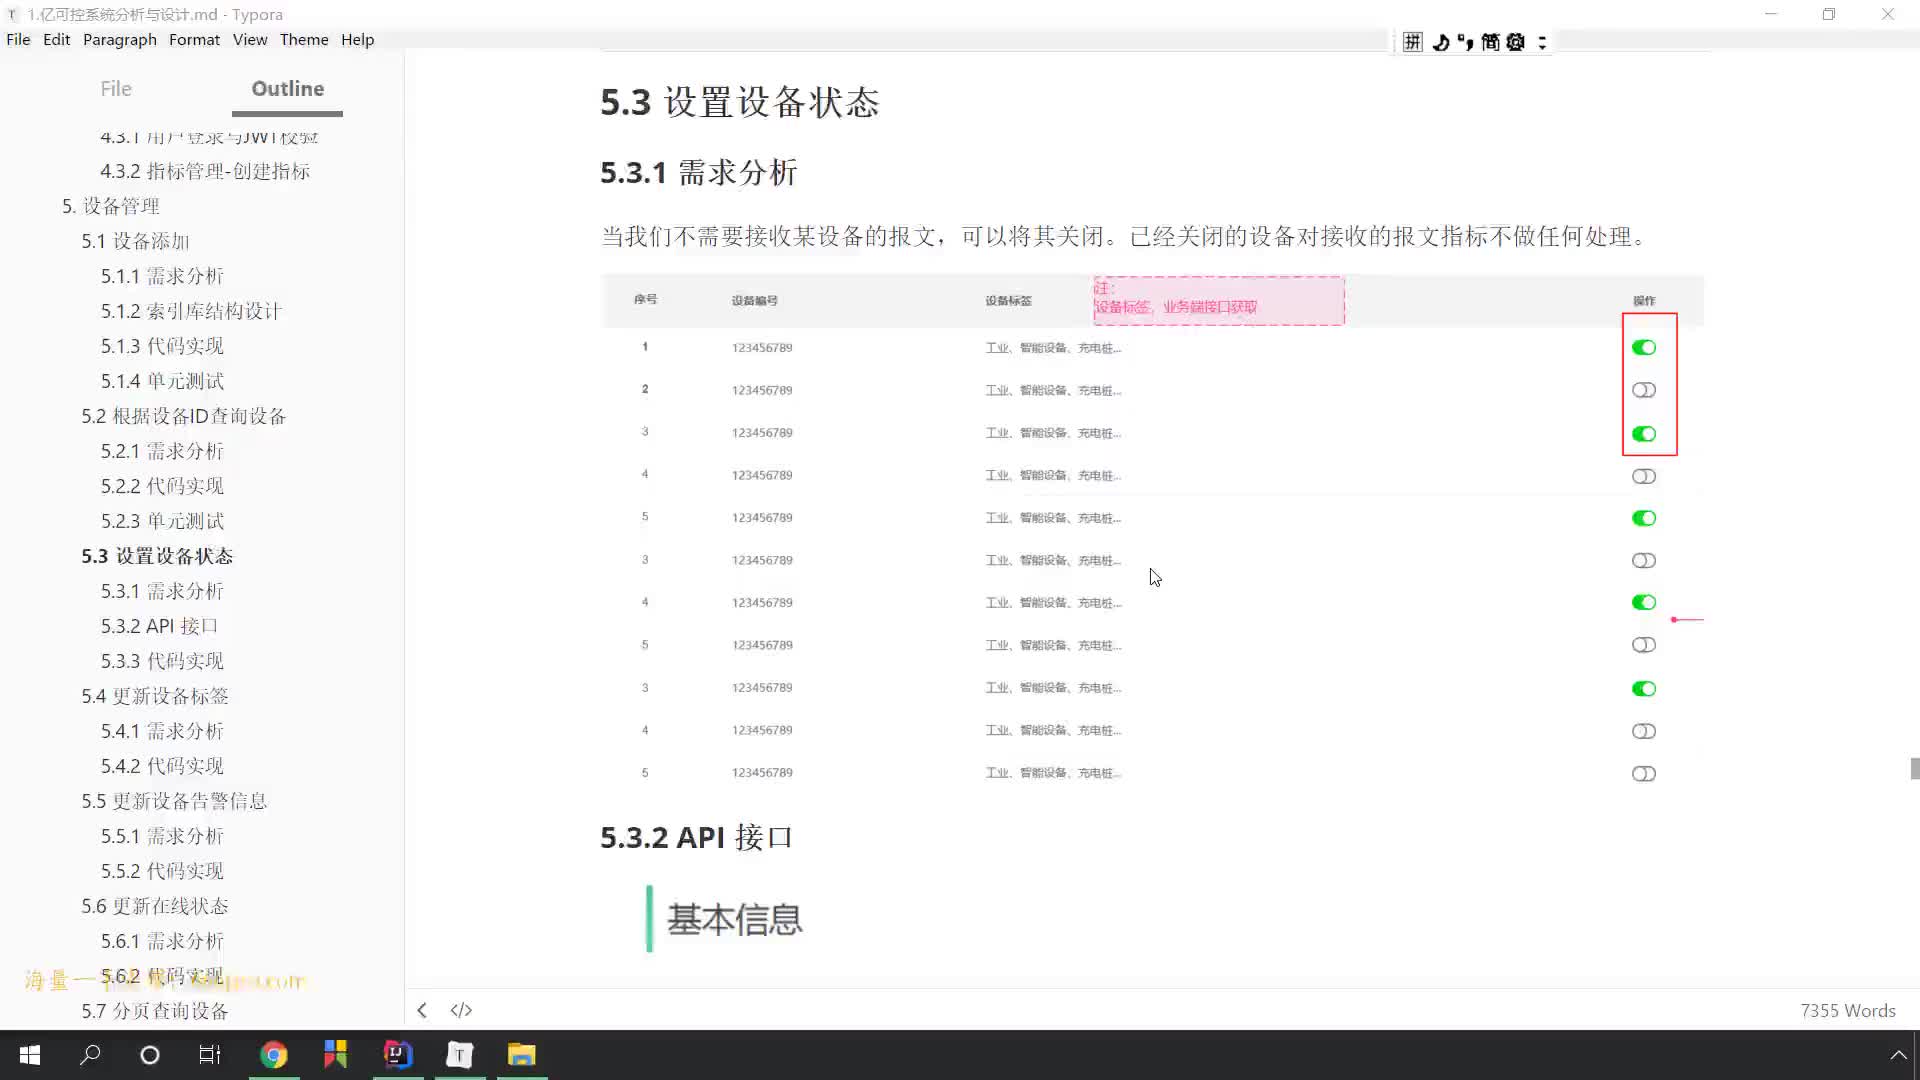Click the back arrow in the status bar
This screenshot has width=1920, height=1080.
pos(422,1010)
